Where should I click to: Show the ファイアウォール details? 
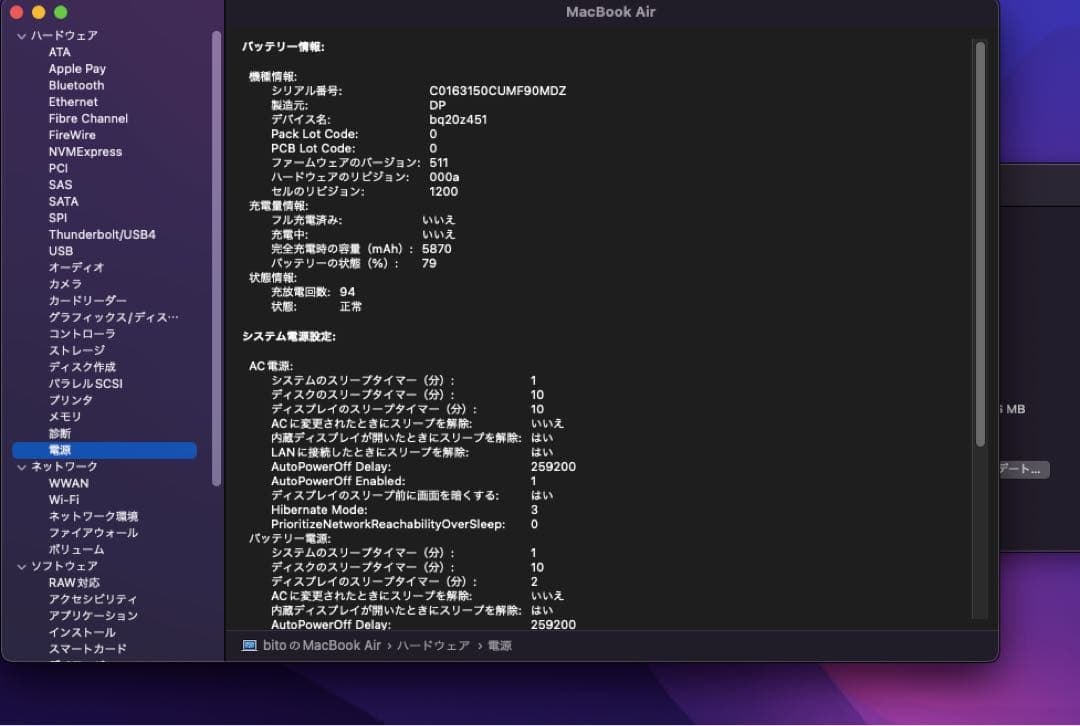(93, 533)
